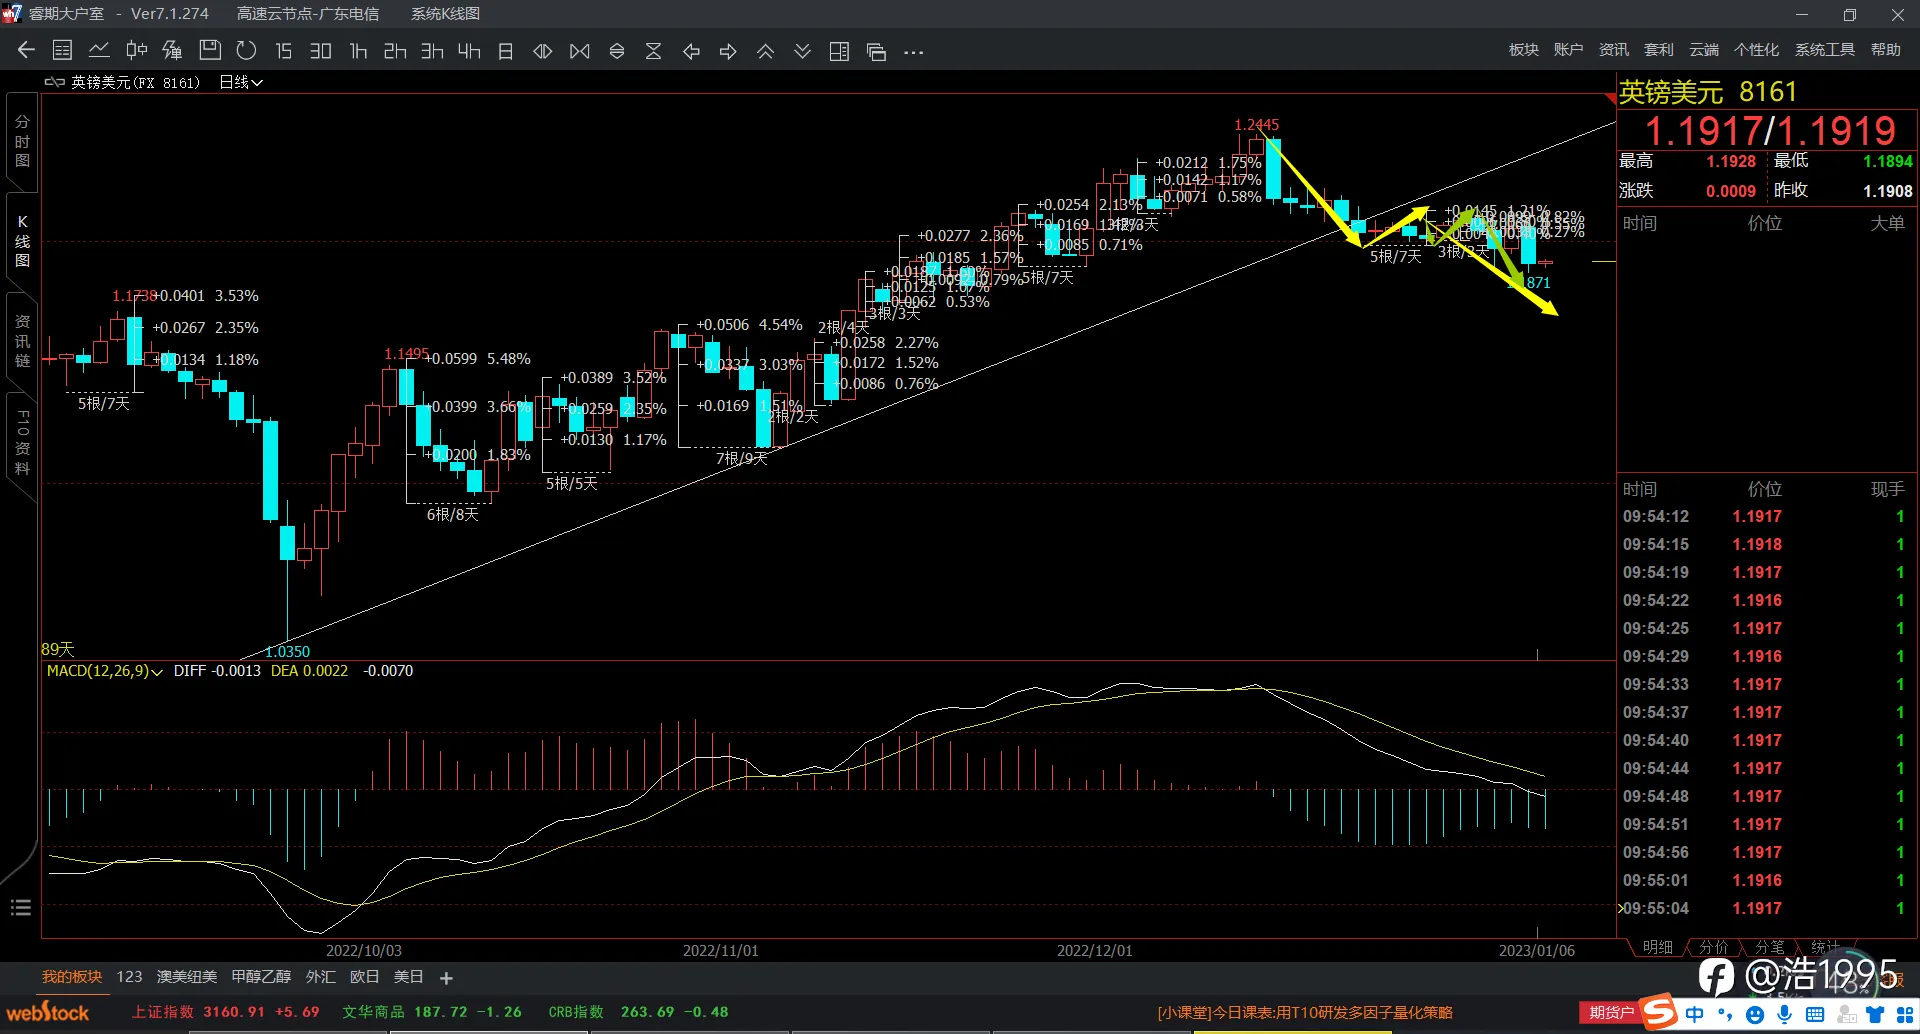The width and height of the screenshot is (1920, 1034).
Task: Click the shift chart right arrow icon
Action: tap(728, 51)
